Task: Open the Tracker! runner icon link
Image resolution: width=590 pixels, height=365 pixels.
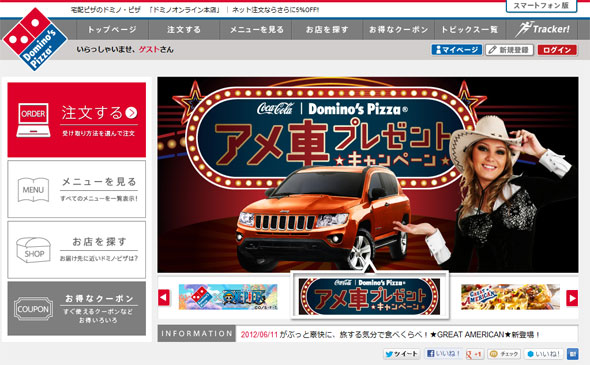Action: [542, 29]
